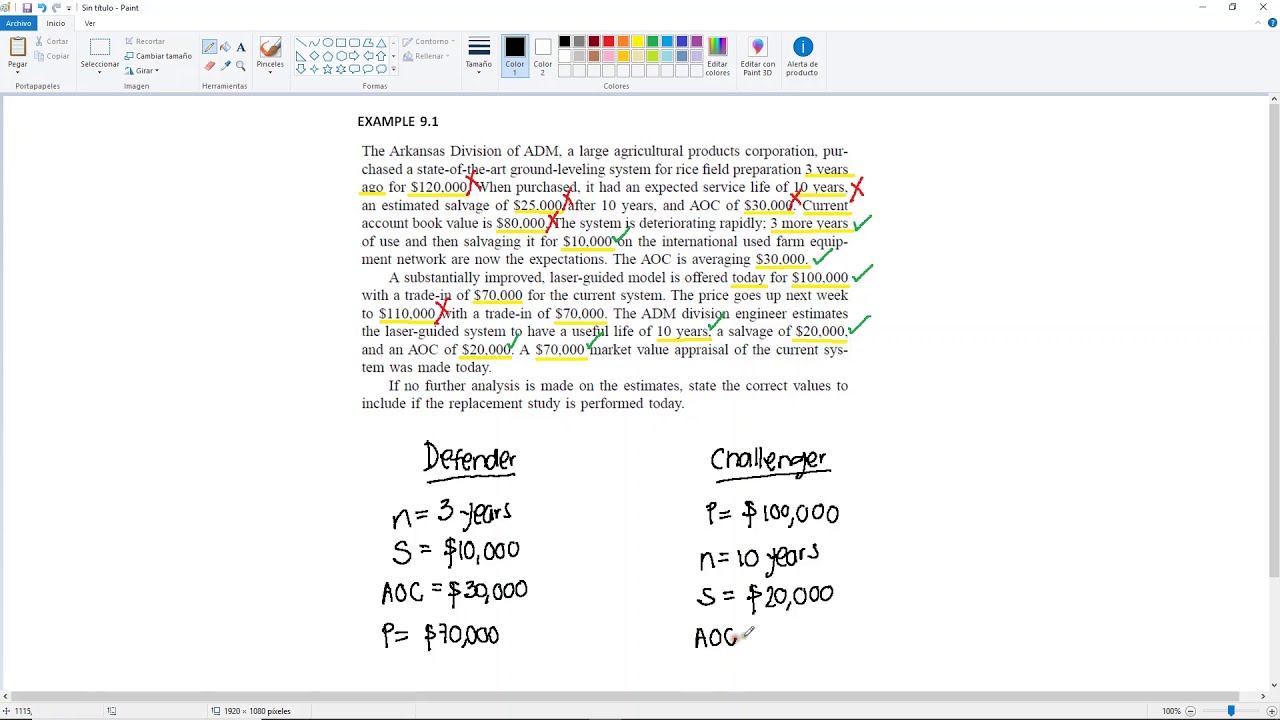The image size is (1280, 720).
Task: Click the scroll down arrow of vertical scrollbar
Action: pos(1274,684)
